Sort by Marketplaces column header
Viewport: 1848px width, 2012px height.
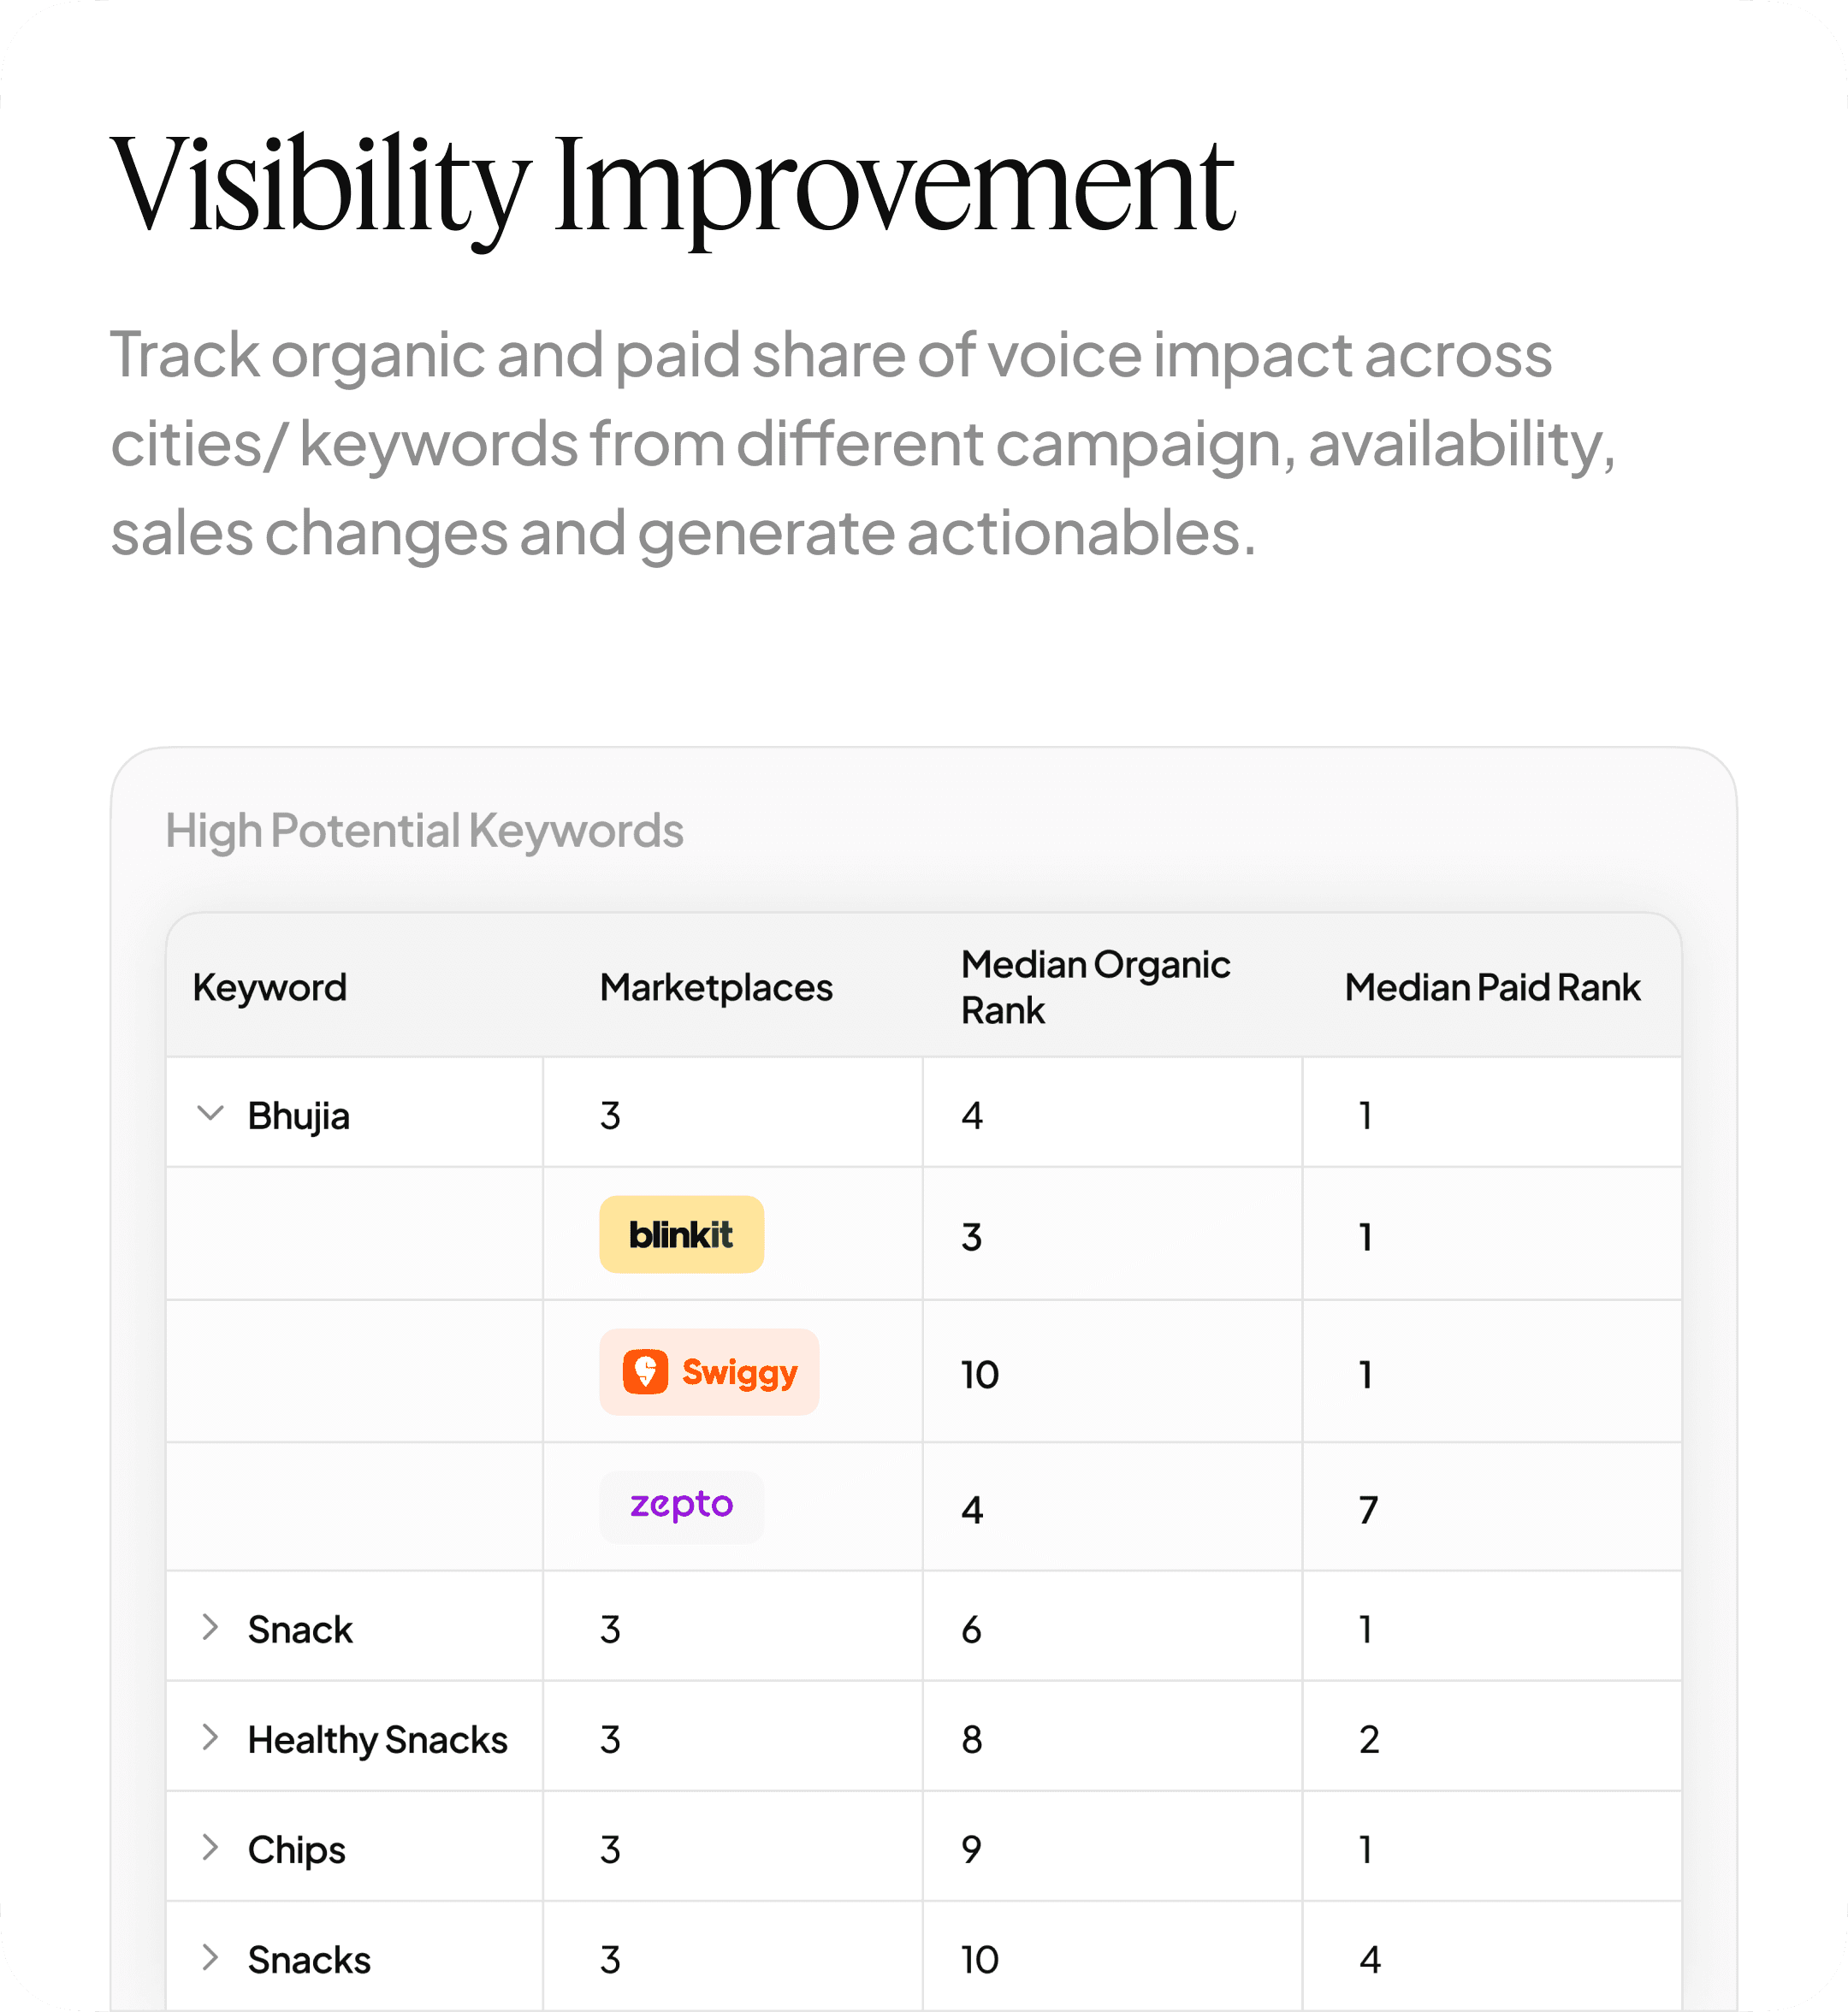click(716, 987)
